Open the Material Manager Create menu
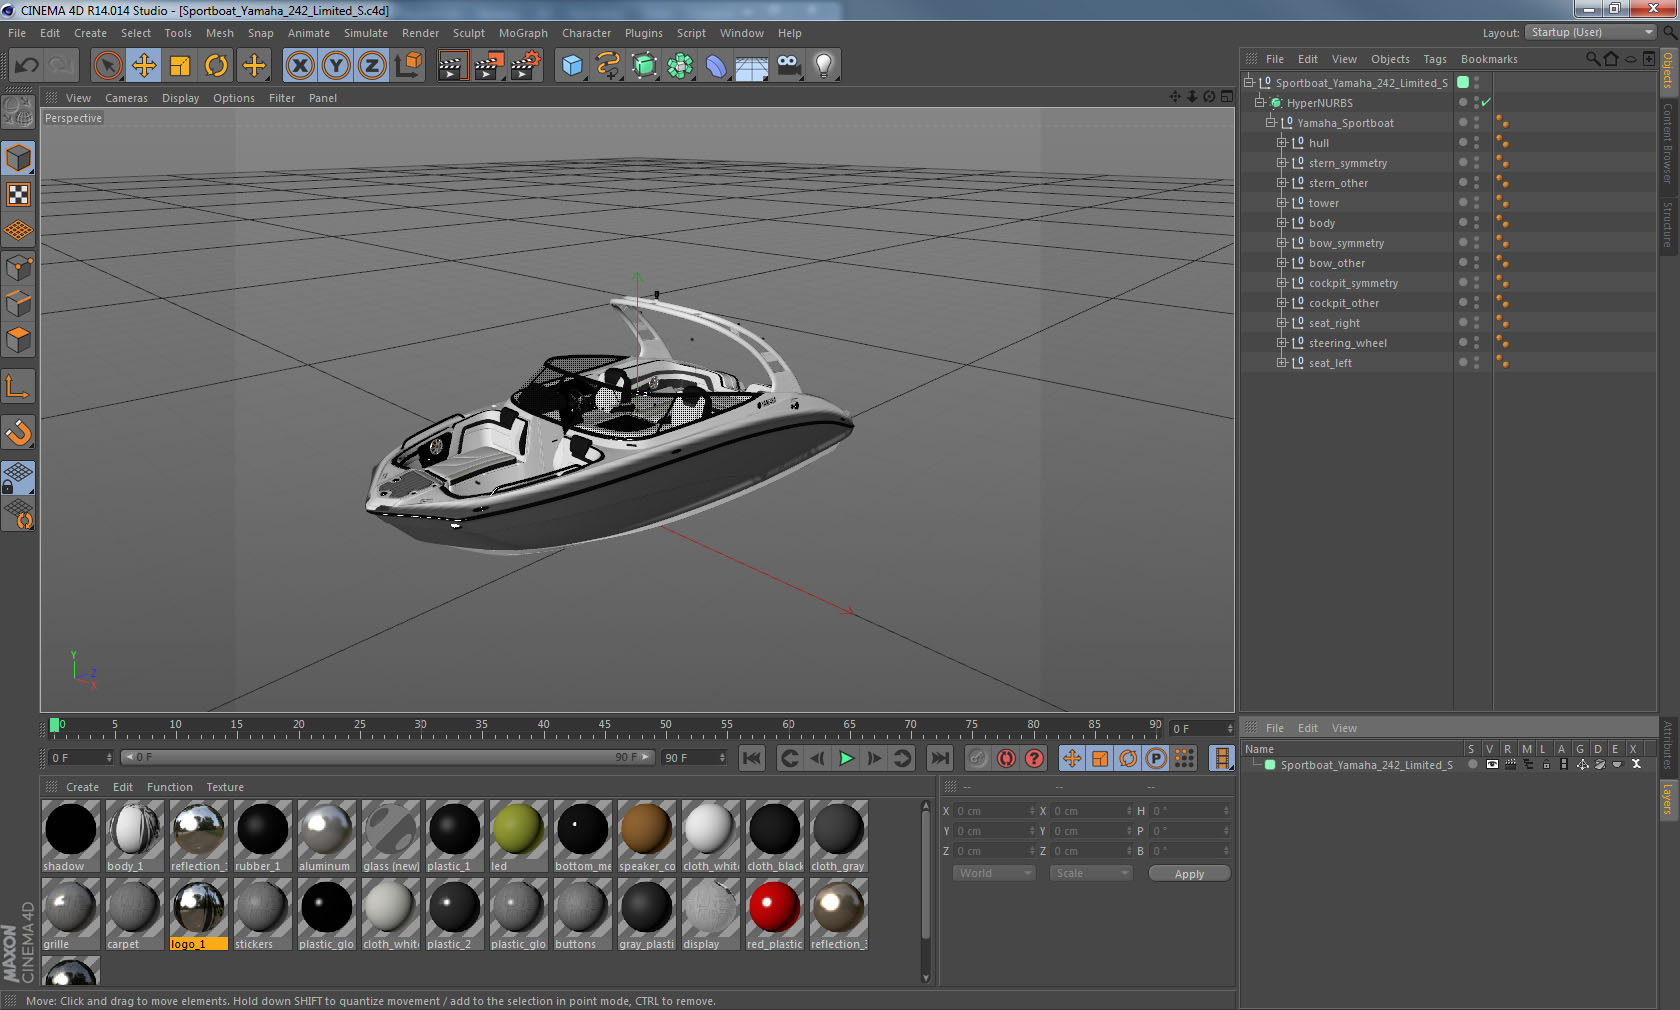The height and width of the screenshot is (1010, 1680). pyautogui.click(x=82, y=787)
